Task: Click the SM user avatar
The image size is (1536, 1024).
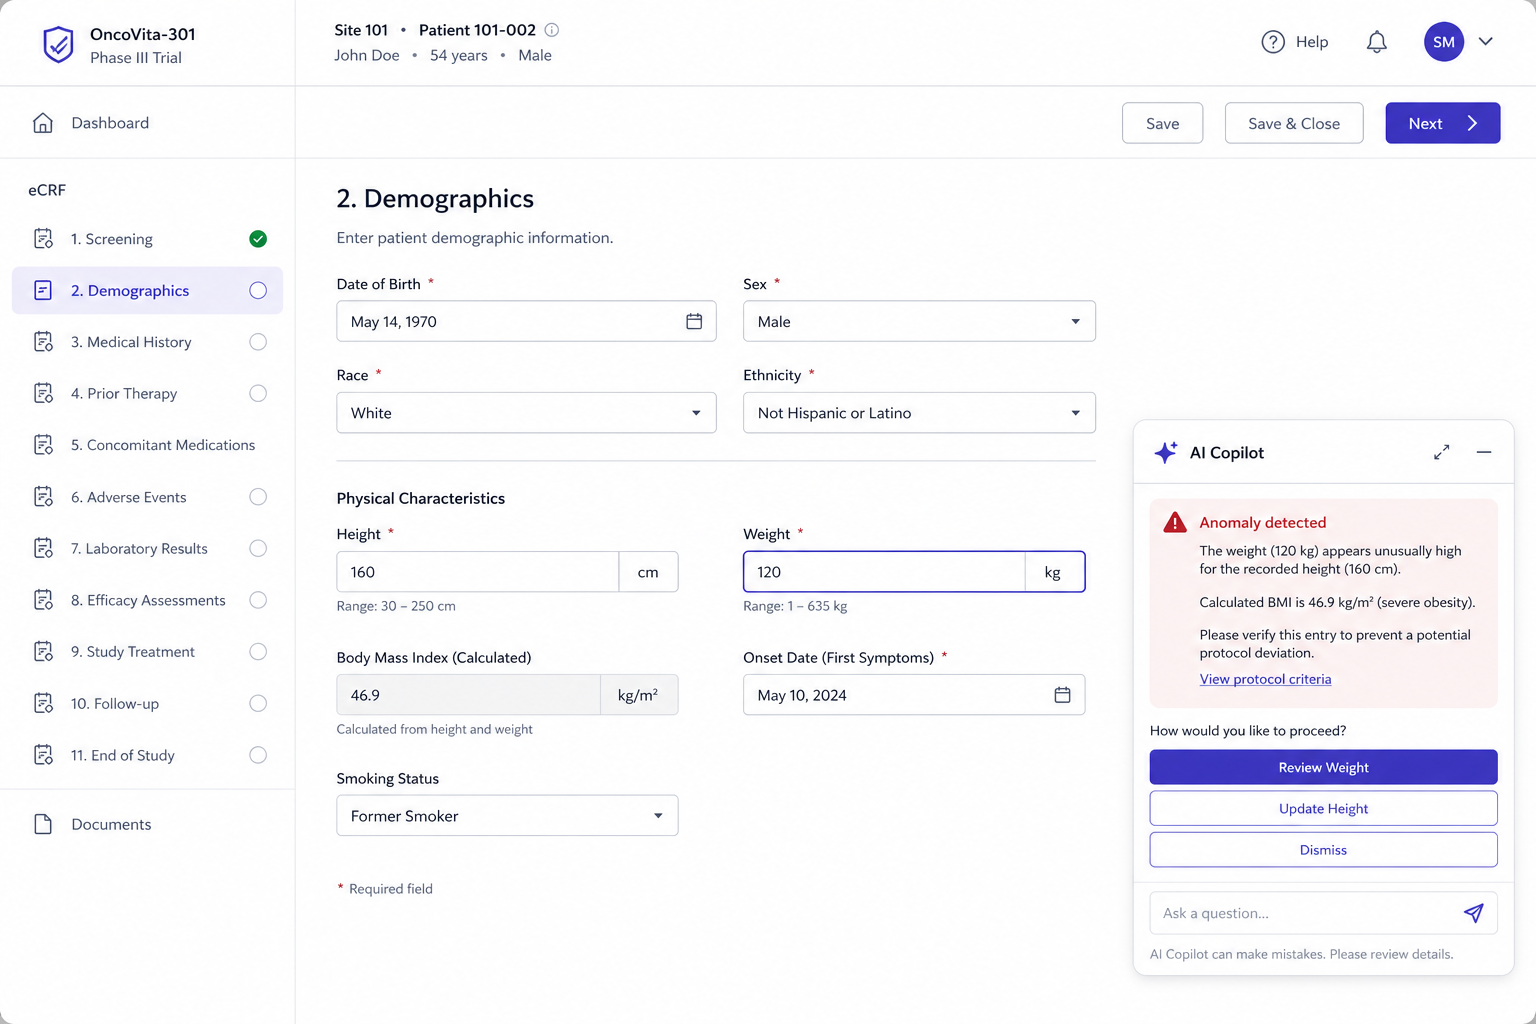Action: pyautogui.click(x=1444, y=42)
